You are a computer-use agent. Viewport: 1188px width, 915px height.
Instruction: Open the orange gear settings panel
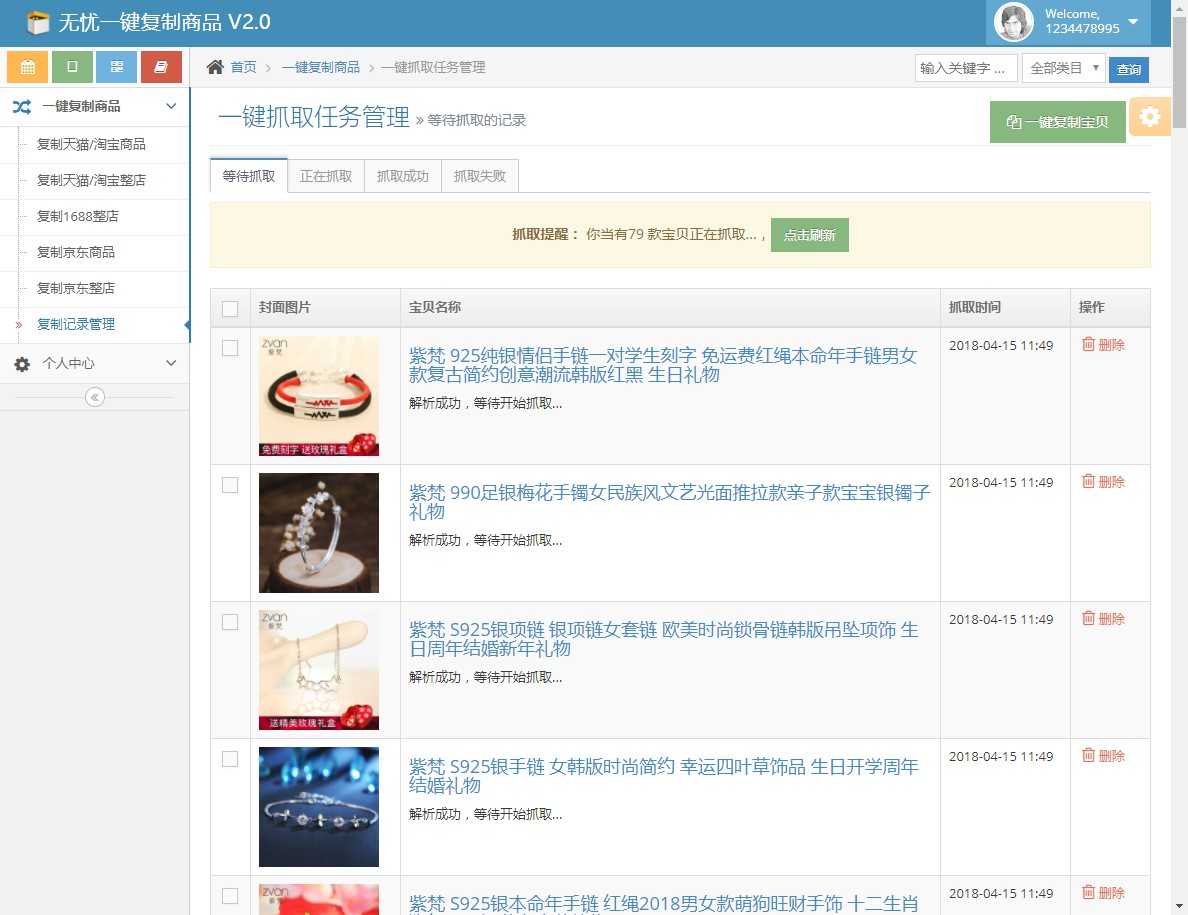(1149, 117)
